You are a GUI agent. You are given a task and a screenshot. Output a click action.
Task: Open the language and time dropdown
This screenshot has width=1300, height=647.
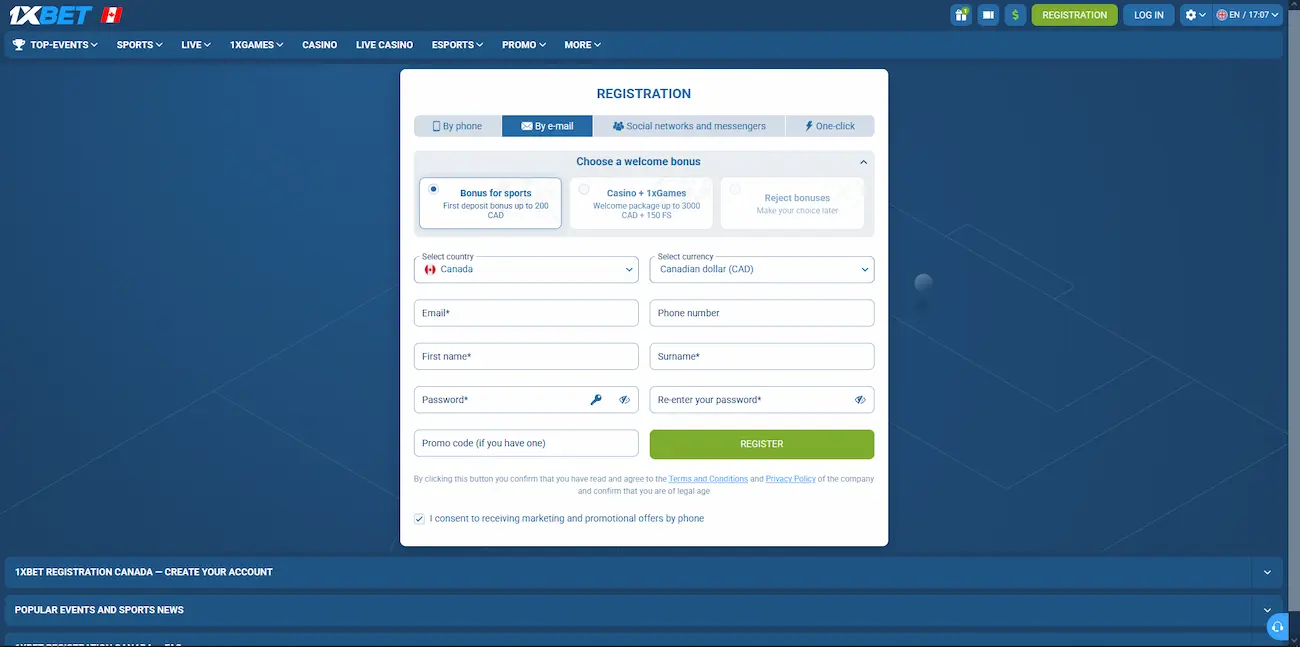coord(1248,15)
